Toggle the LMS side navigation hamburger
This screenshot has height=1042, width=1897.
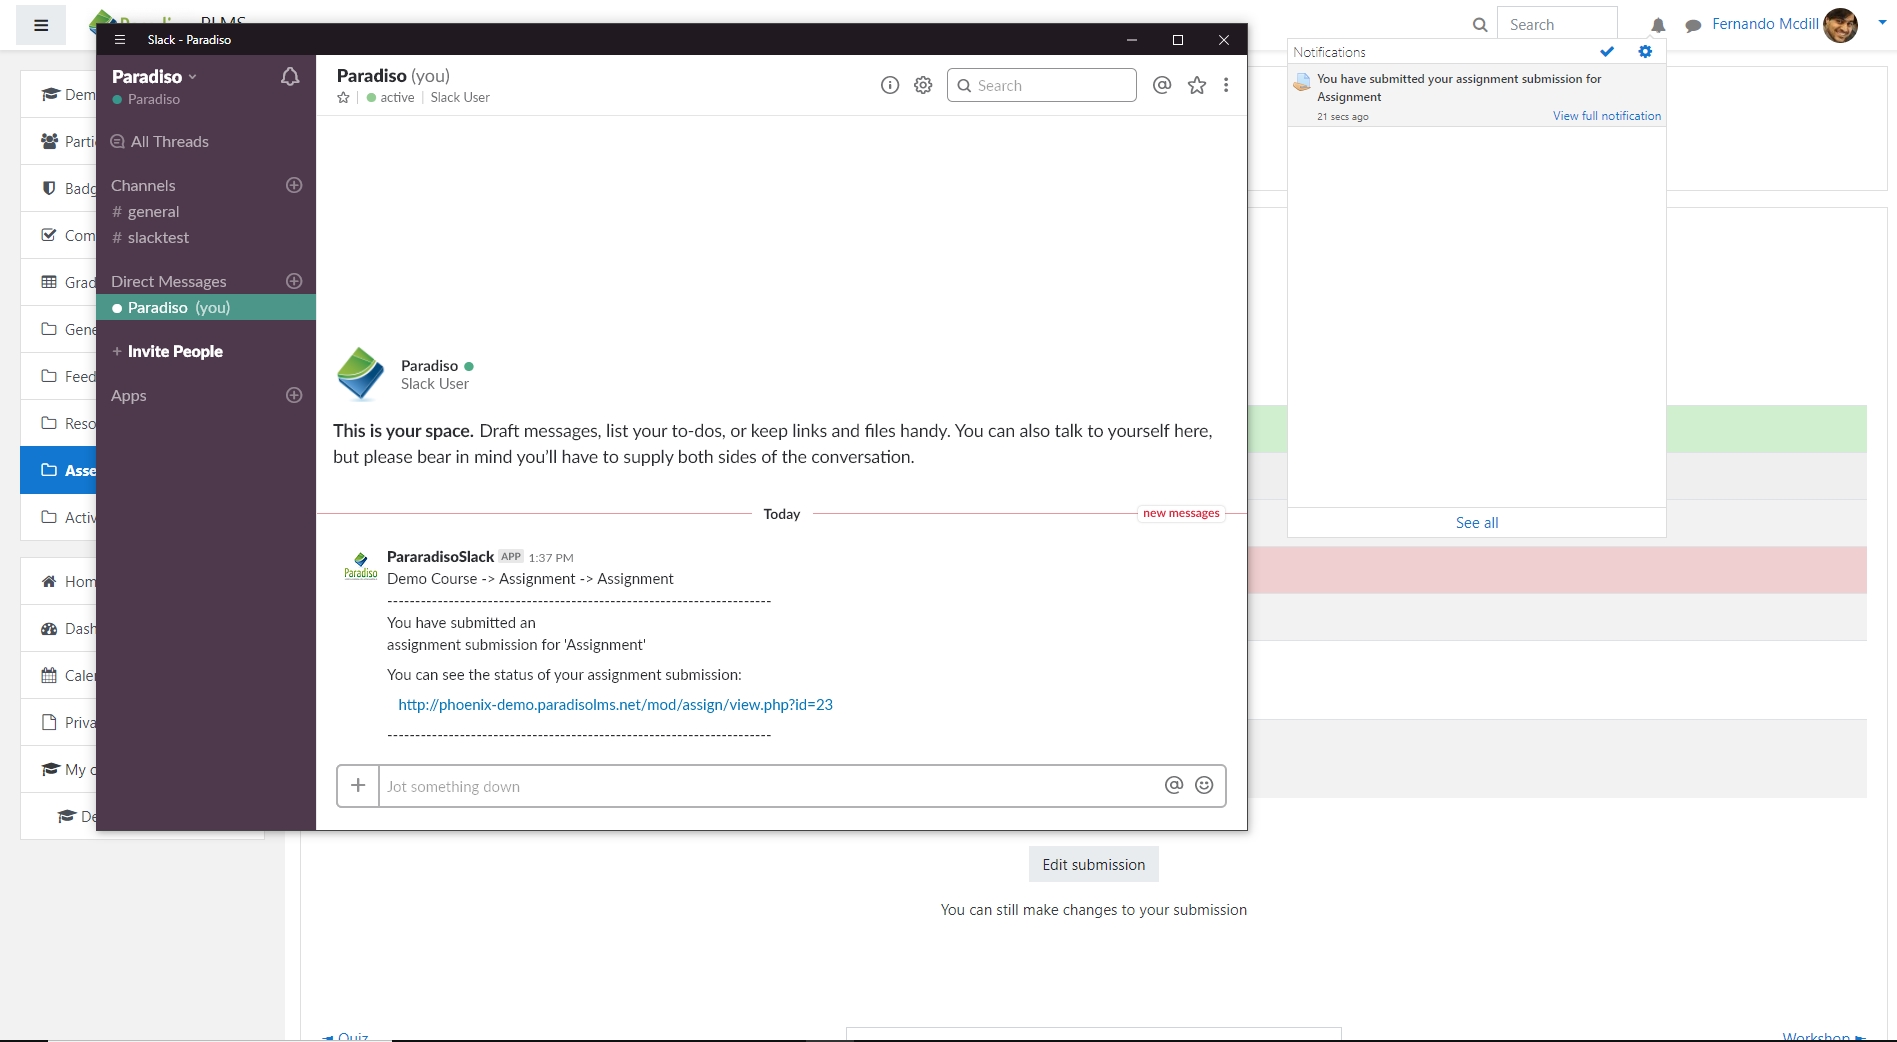click(x=41, y=25)
